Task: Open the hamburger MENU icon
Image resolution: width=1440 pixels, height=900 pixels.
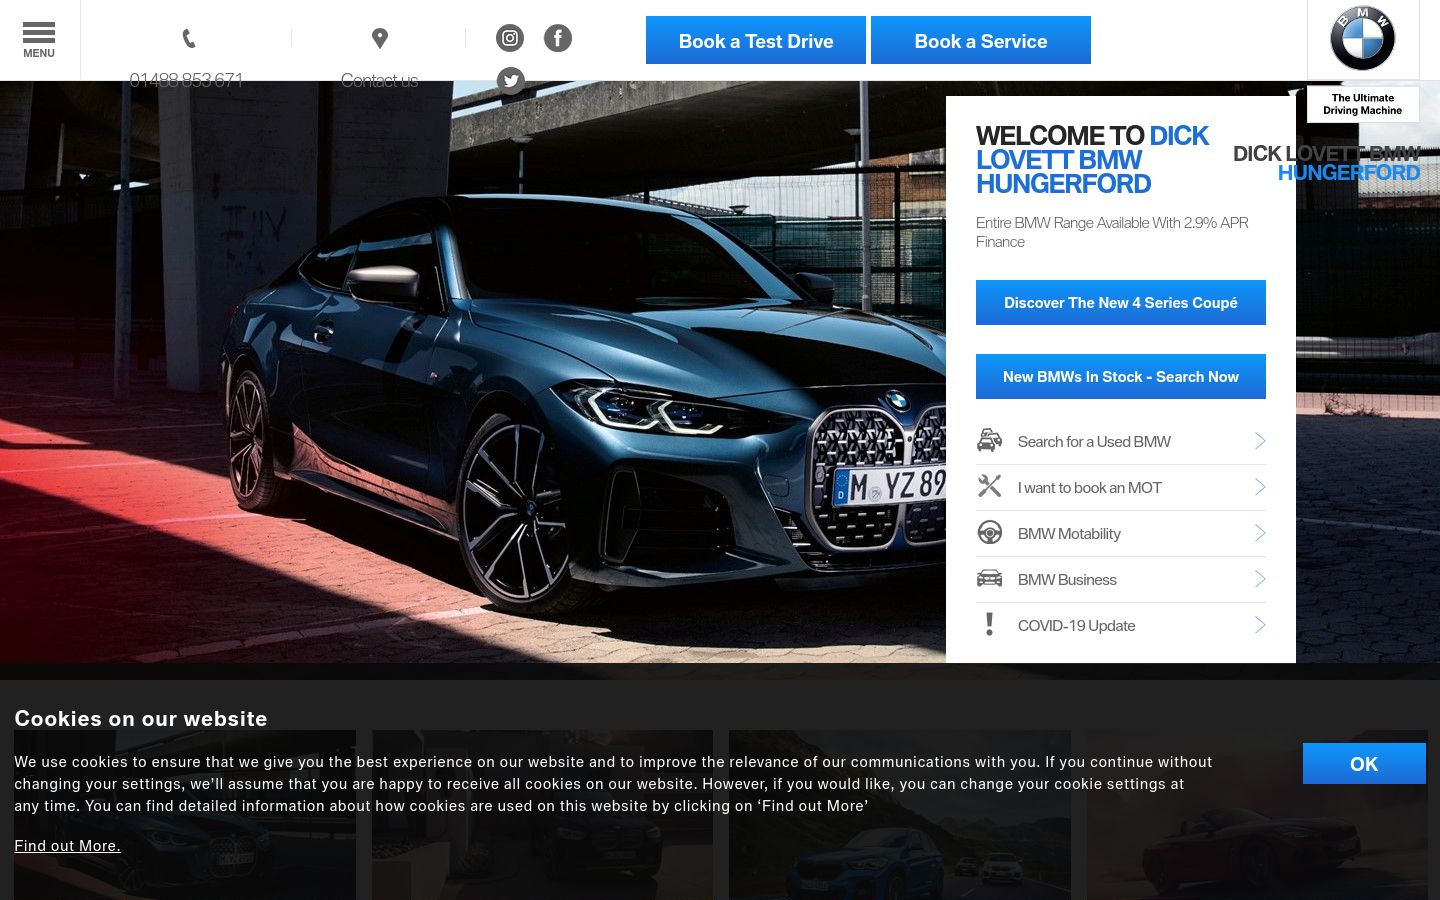Action: pyautogui.click(x=39, y=40)
